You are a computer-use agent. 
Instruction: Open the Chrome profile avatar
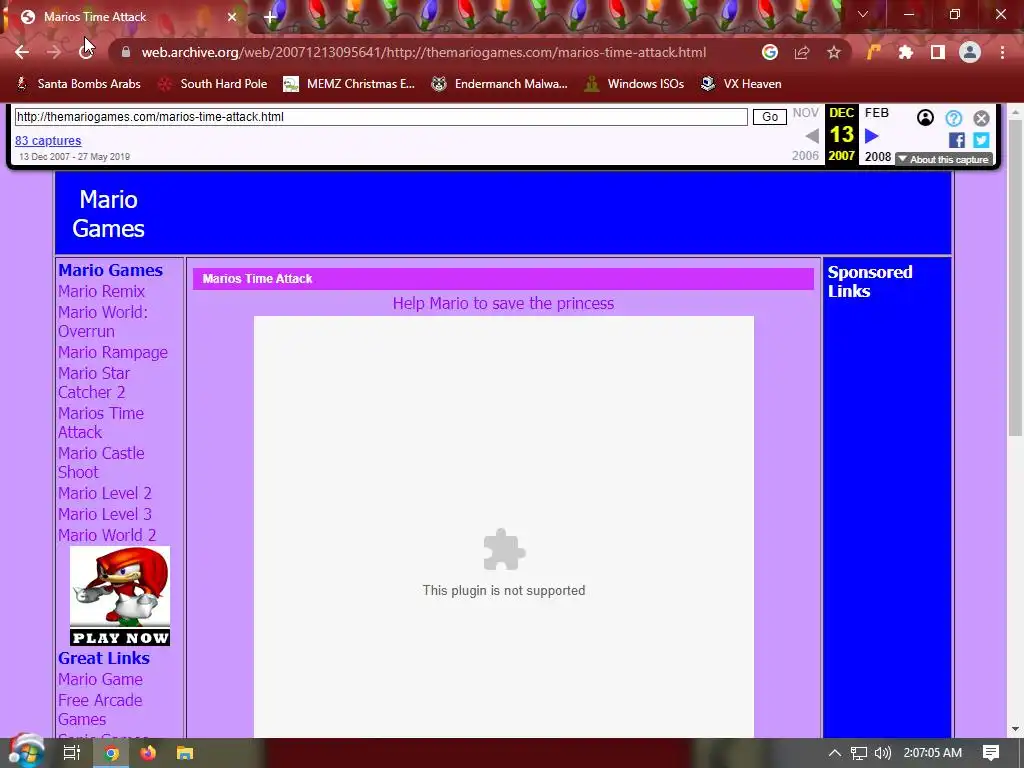tap(970, 52)
